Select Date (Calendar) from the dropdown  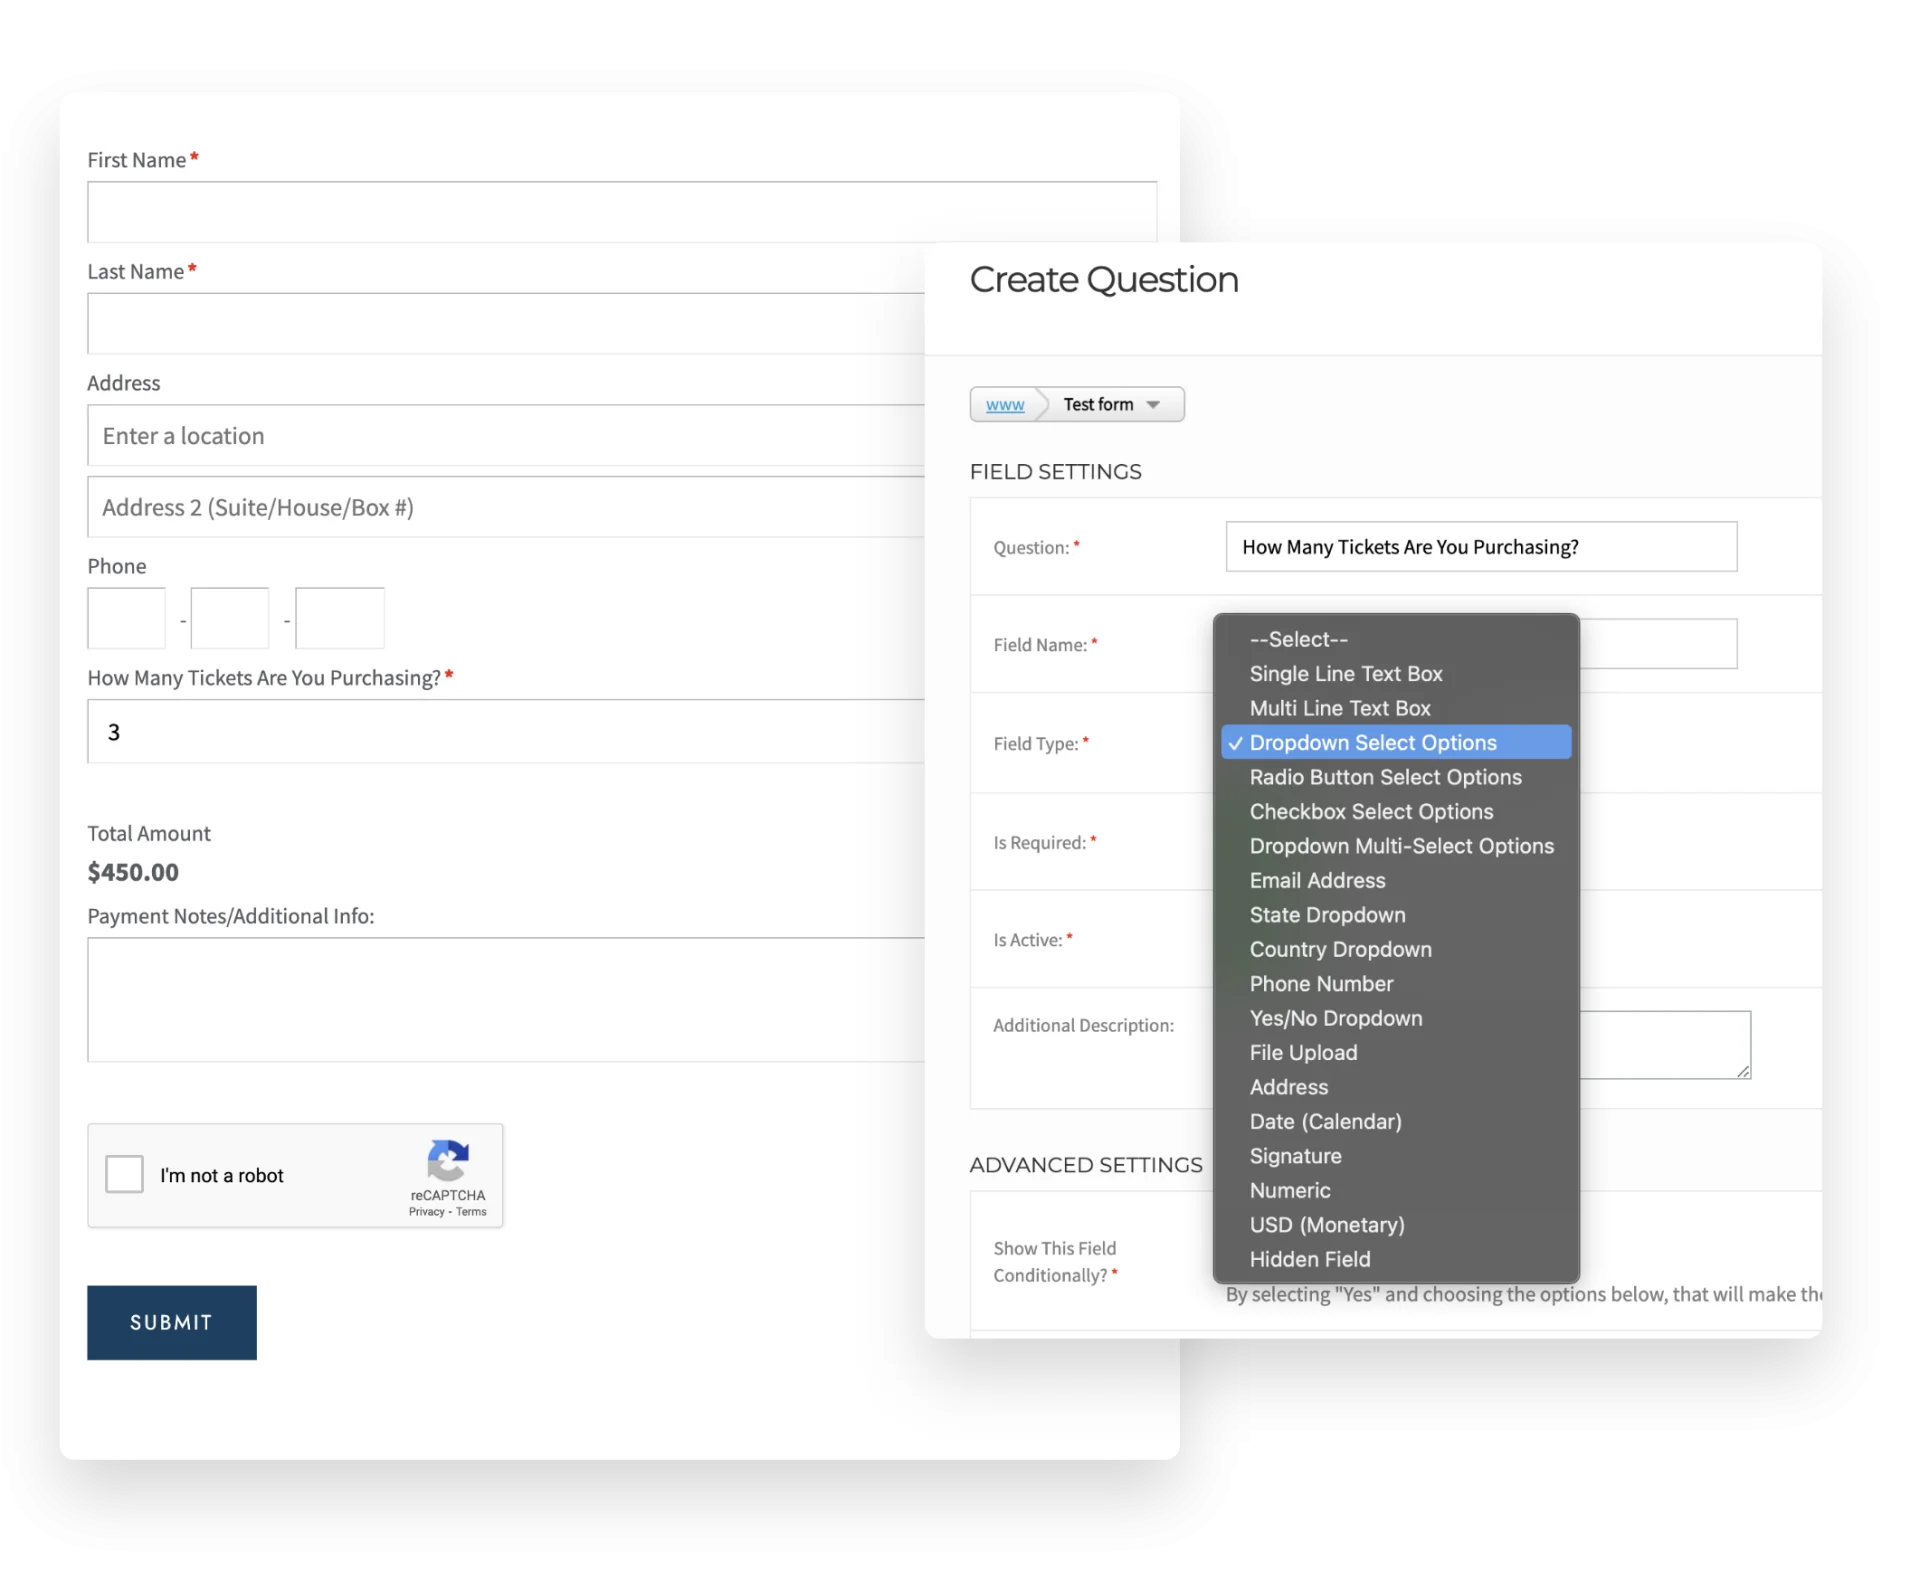pyautogui.click(x=1325, y=1122)
